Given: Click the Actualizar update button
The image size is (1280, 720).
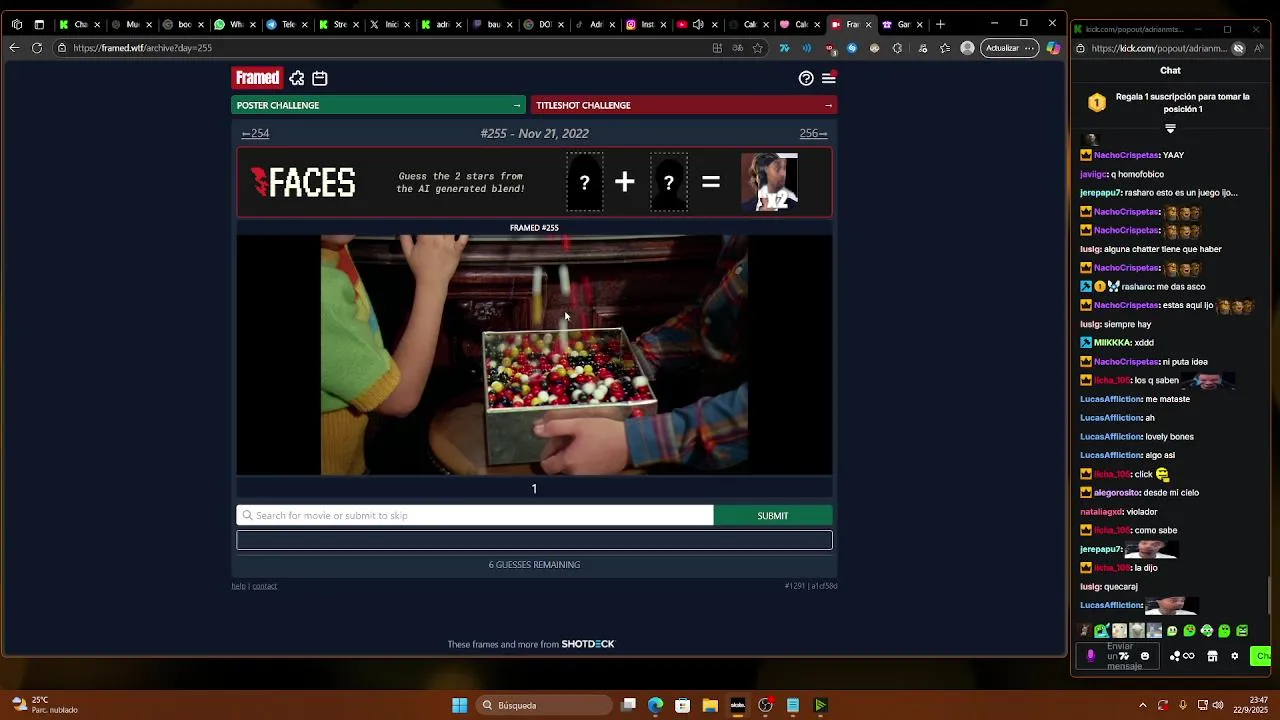Looking at the screenshot, I should click(1010, 48).
